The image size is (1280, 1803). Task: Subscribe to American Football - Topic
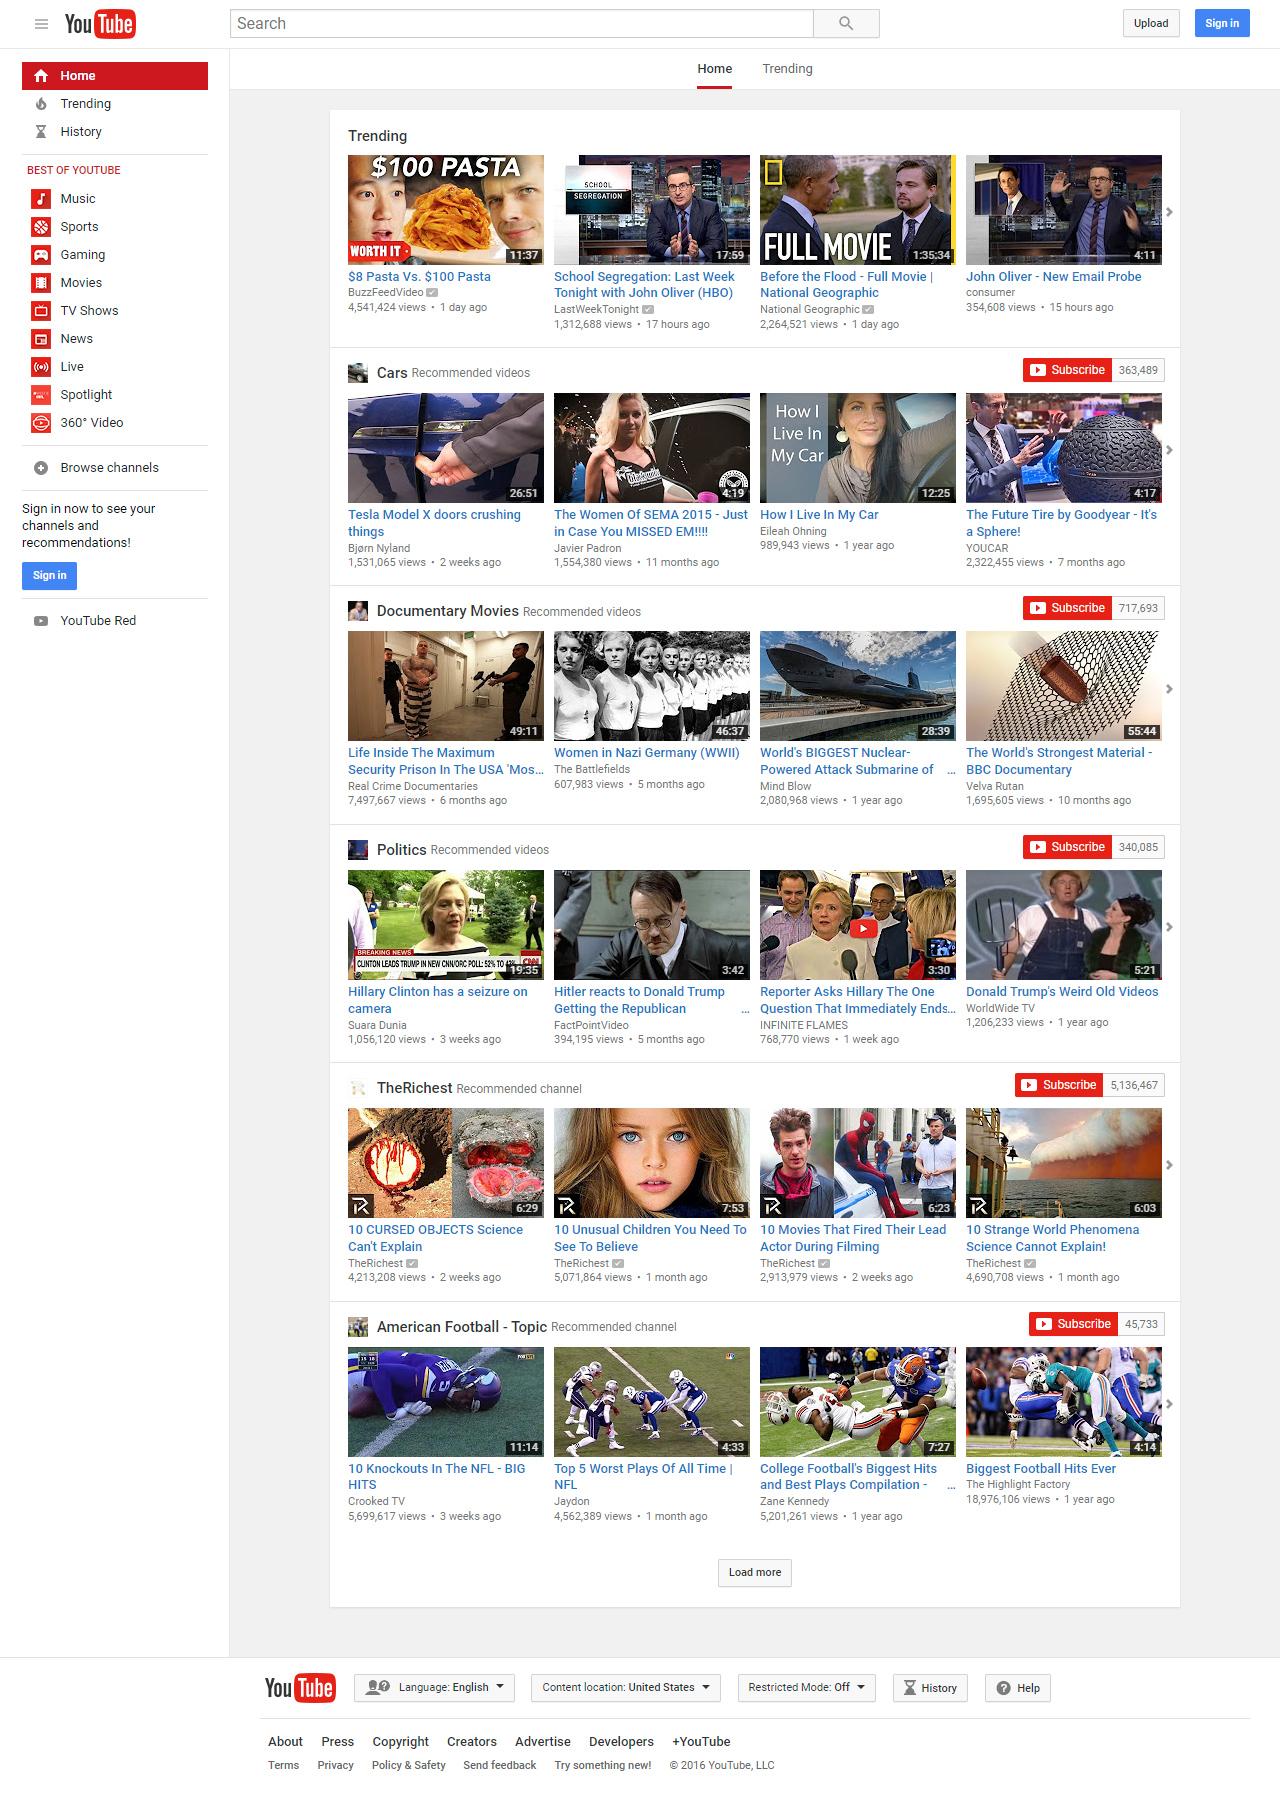click(1073, 1324)
